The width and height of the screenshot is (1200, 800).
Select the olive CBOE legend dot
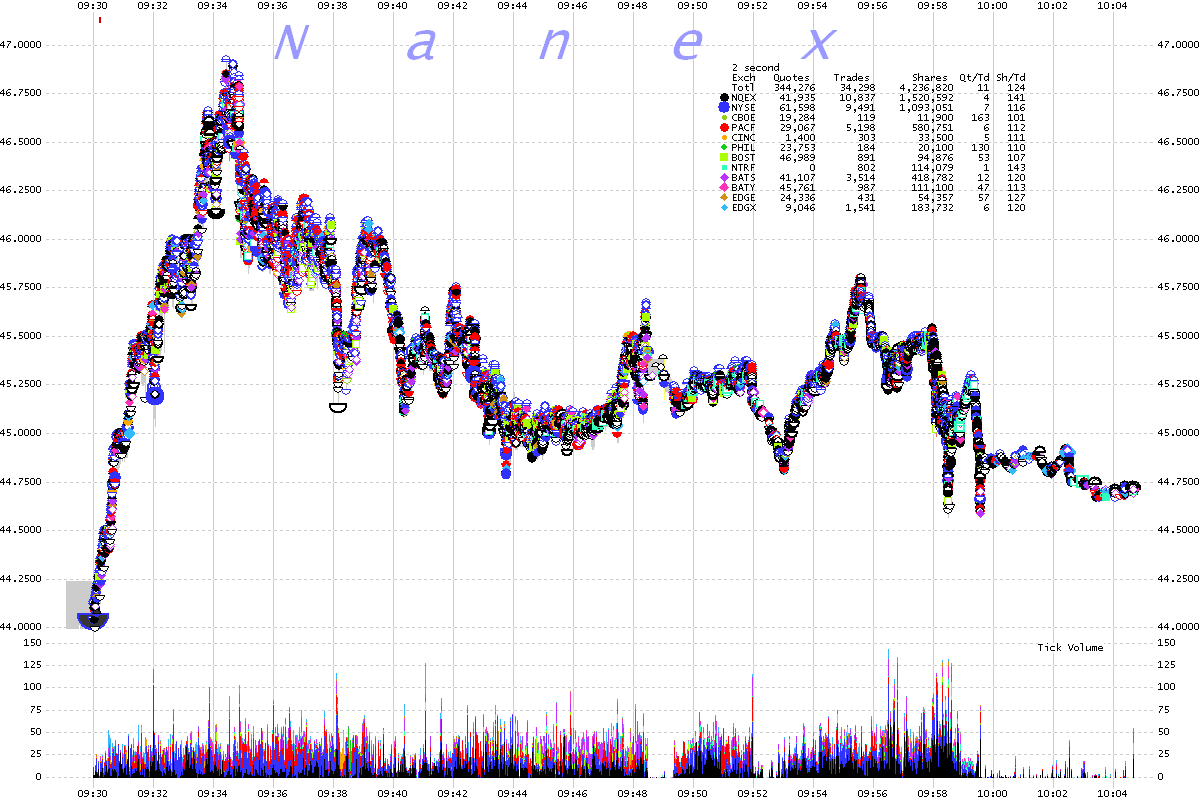pyautogui.click(x=724, y=117)
